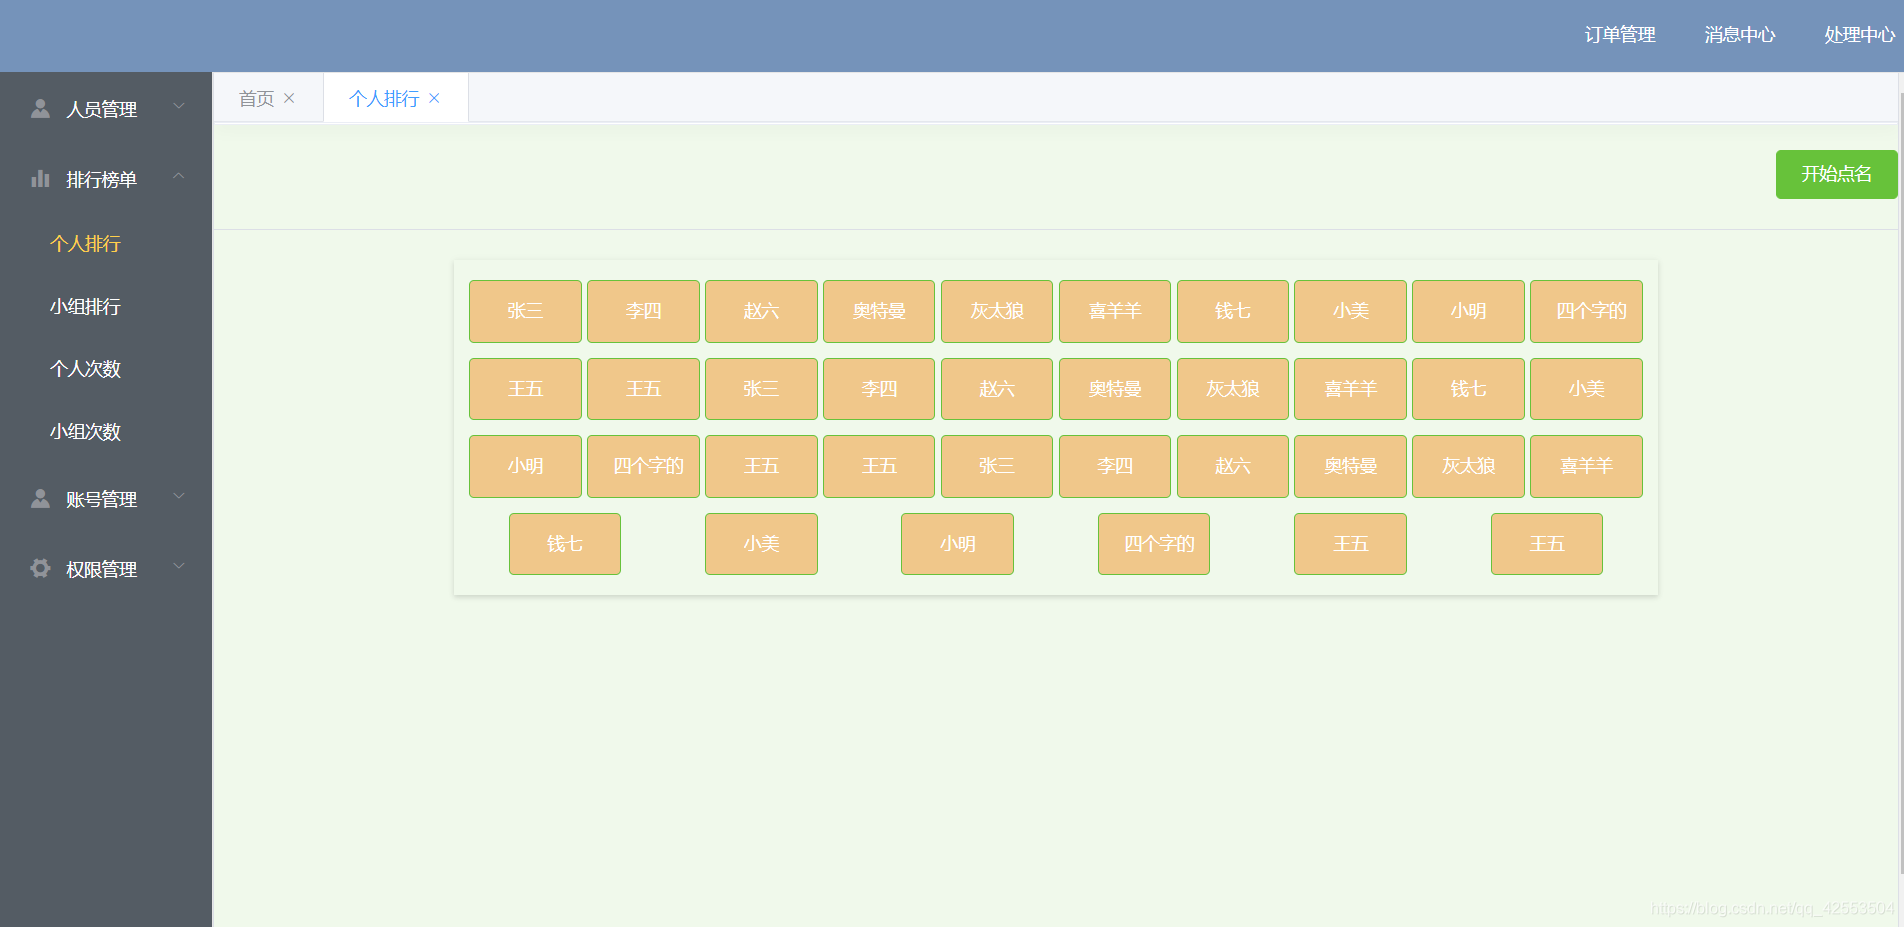This screenshot has width=1904, height=927.
Task: Click the 人员管理 person icon
Action: point(40,108)
